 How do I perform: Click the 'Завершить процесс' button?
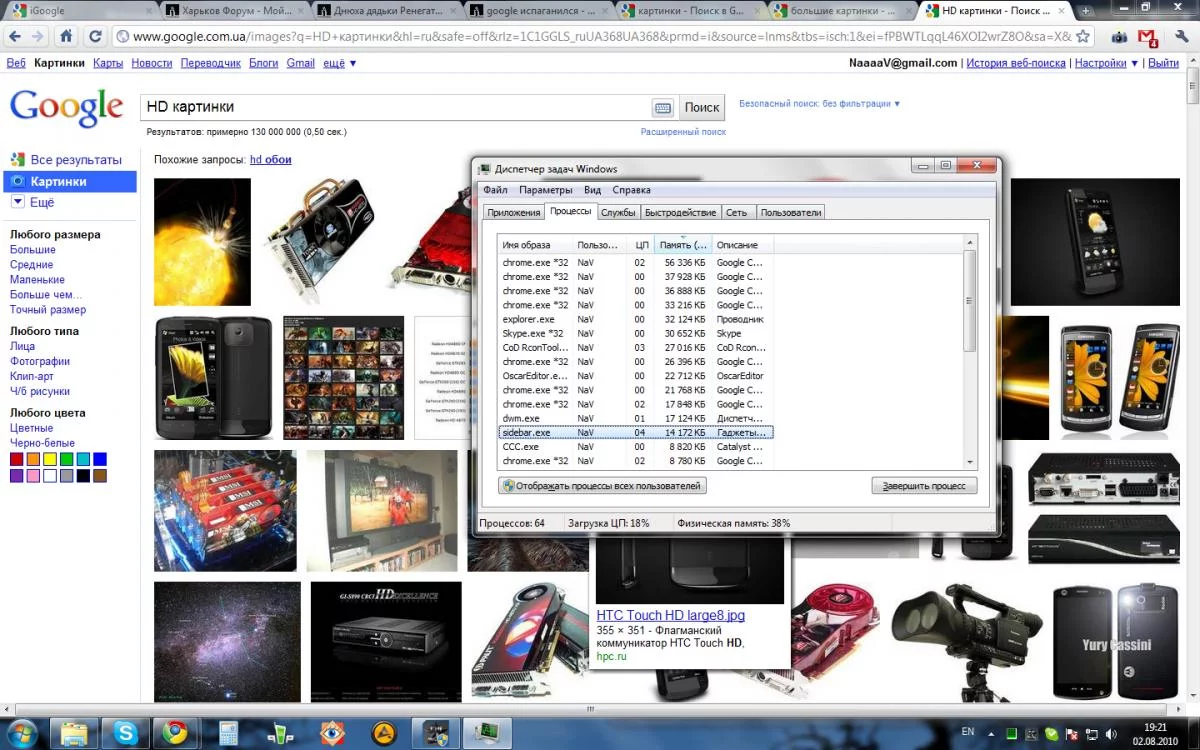coord(924,486)
